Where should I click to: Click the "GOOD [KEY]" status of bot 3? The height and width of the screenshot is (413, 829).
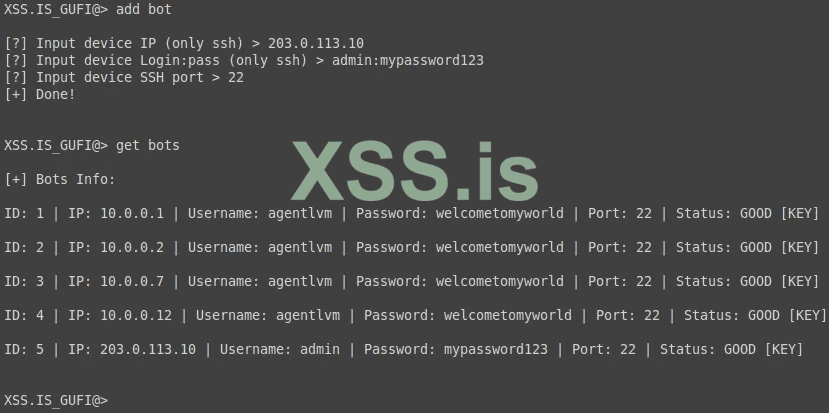click(779, 281)
